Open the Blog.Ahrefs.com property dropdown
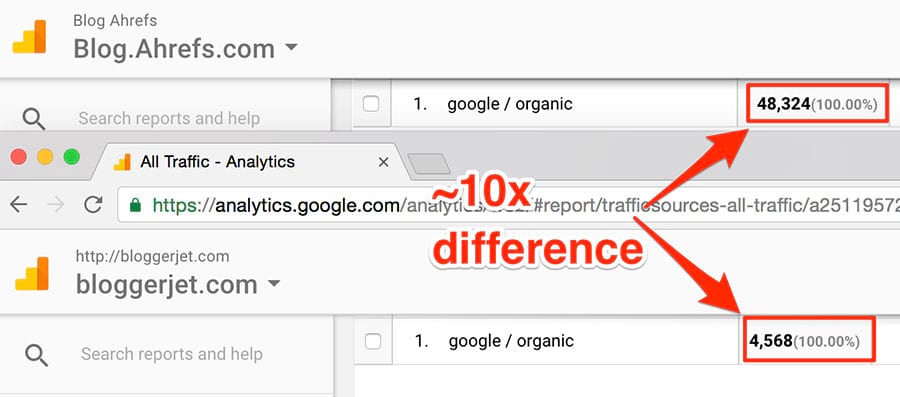The width and height of the screenshot is (900, 397). pos(292,46)
